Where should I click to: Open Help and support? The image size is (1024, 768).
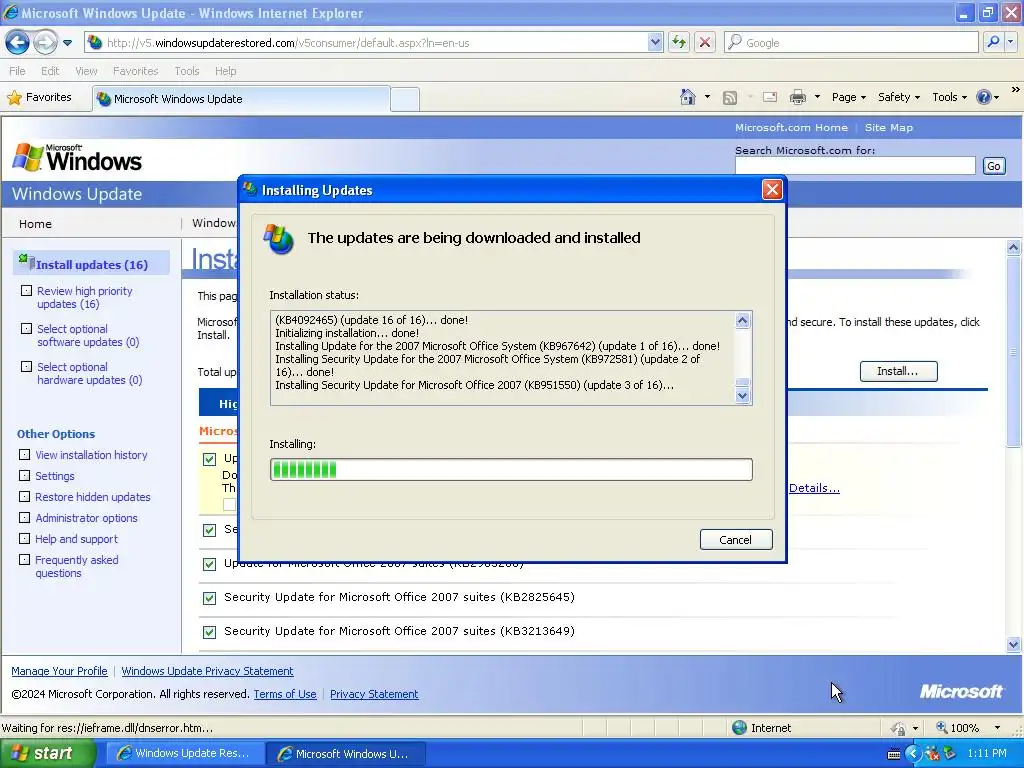click(x=76, y=539)
